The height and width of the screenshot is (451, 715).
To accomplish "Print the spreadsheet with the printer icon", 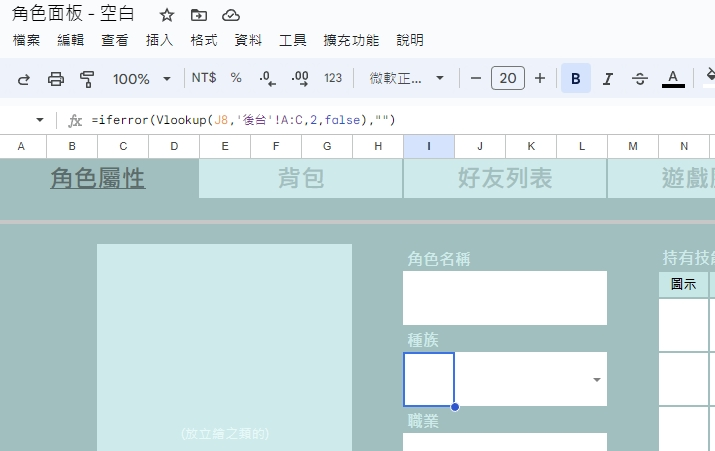I will [x=56, y=79].
